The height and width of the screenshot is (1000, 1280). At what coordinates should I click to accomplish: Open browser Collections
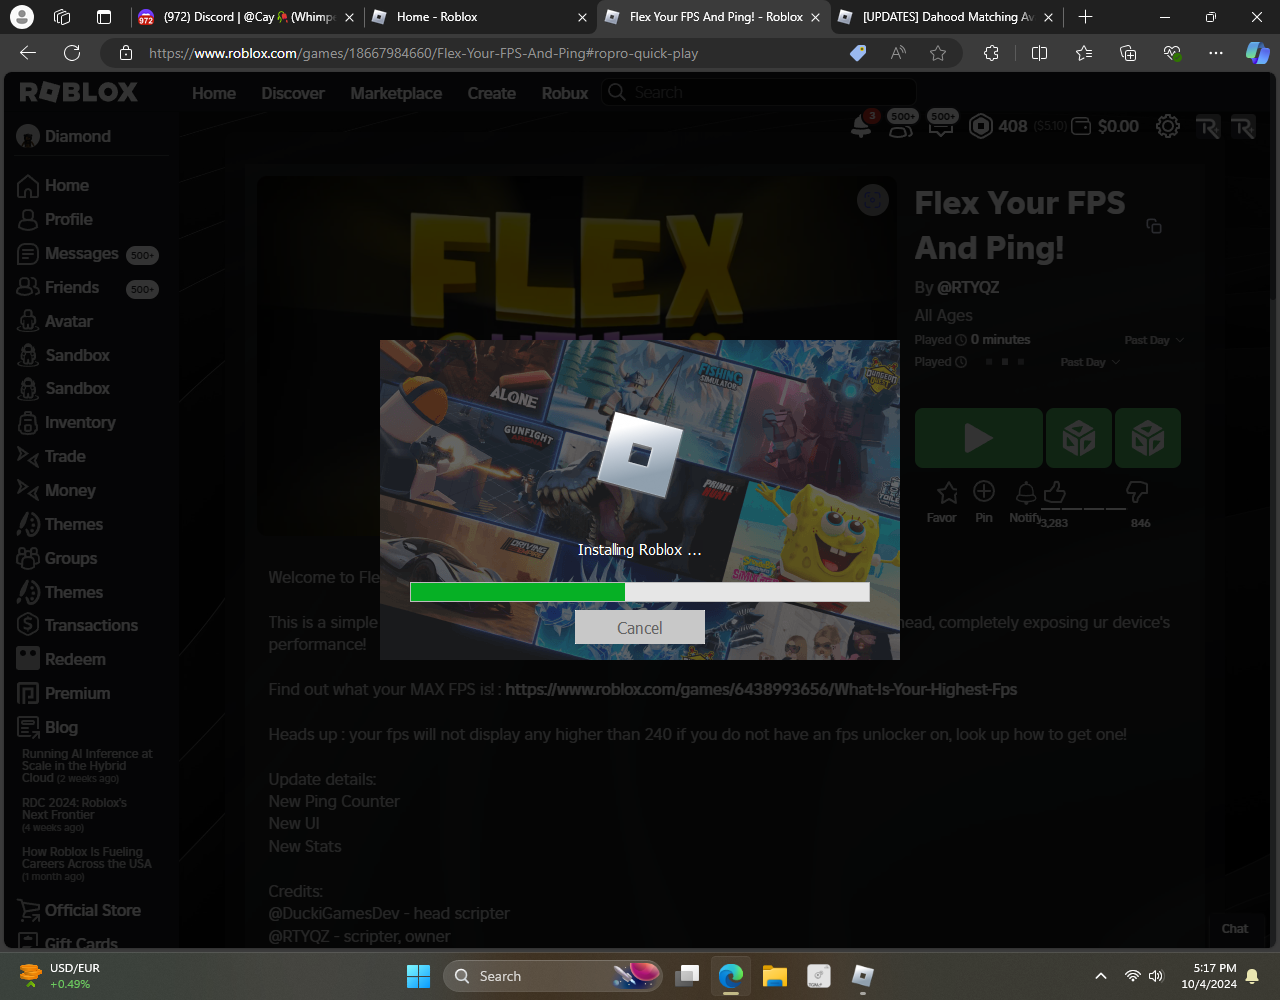point(1128,53)
